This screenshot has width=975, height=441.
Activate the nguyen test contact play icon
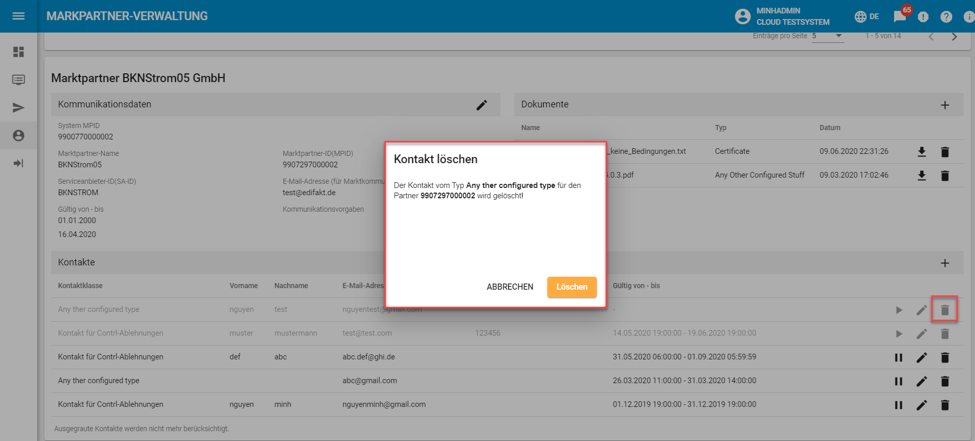click(899, 310)
